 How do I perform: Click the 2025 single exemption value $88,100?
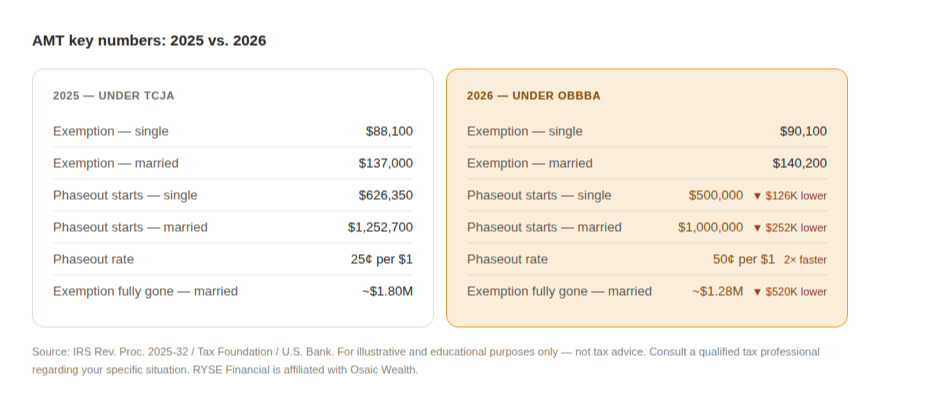point(389,131)
